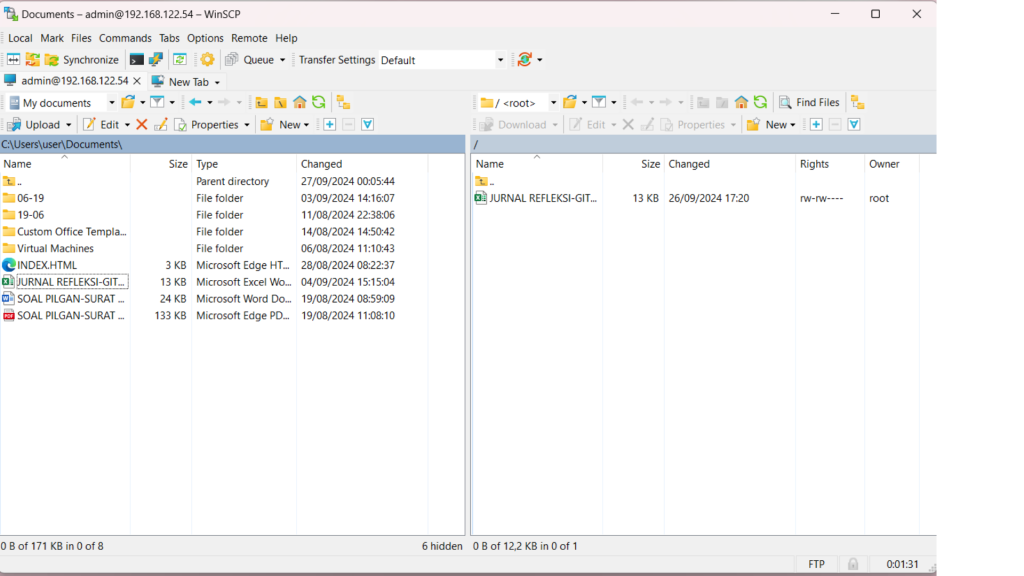Image resolution: width=1024 pixels, height=576 pixels.
Task: Click the local panel home directory icon
Action: [x=299, y=102]
